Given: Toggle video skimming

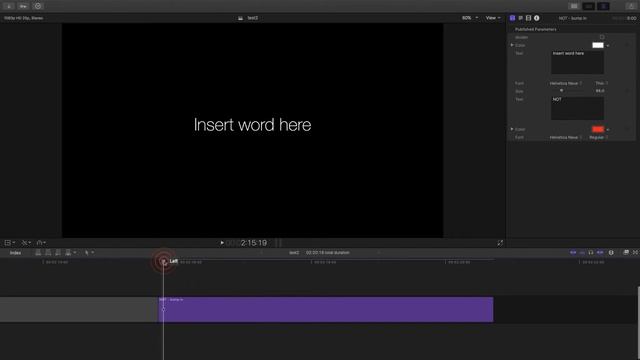Looking at the screenshot, I should click(573, 253).
